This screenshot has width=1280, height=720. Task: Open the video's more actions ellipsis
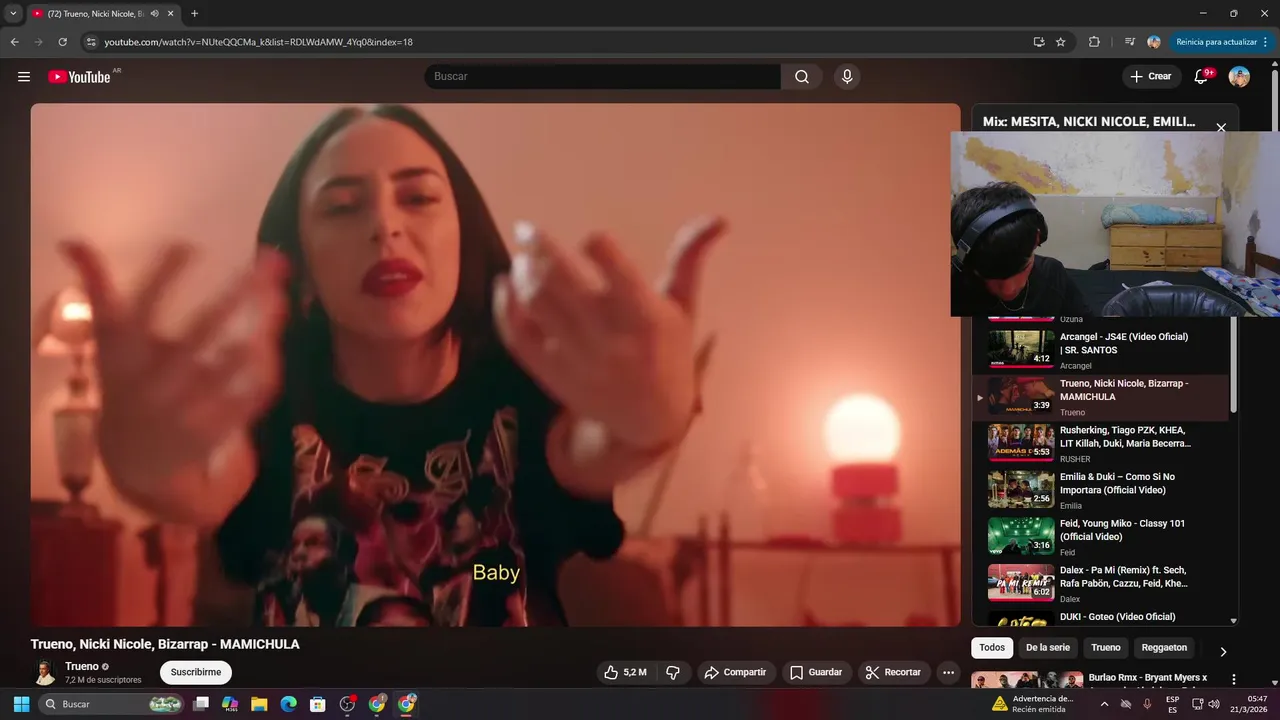948,673
